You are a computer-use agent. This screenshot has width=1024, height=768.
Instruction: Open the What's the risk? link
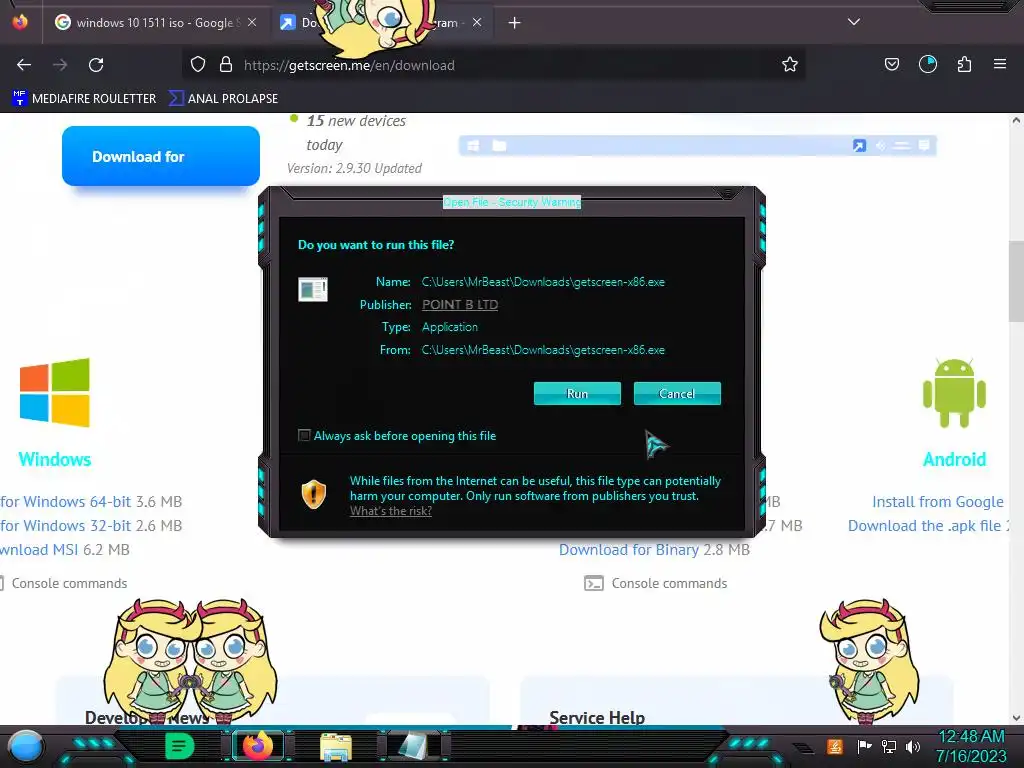[391, 511]
